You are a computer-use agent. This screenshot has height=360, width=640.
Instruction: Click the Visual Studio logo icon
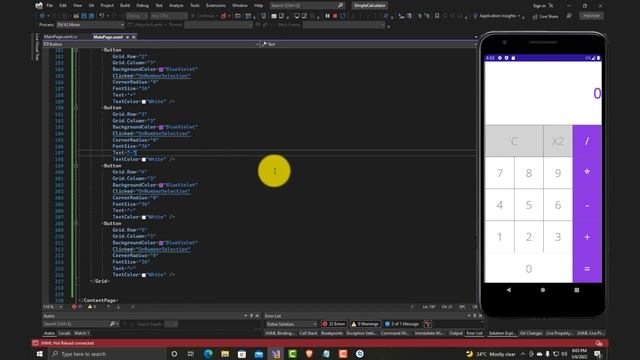click(39, 5)
